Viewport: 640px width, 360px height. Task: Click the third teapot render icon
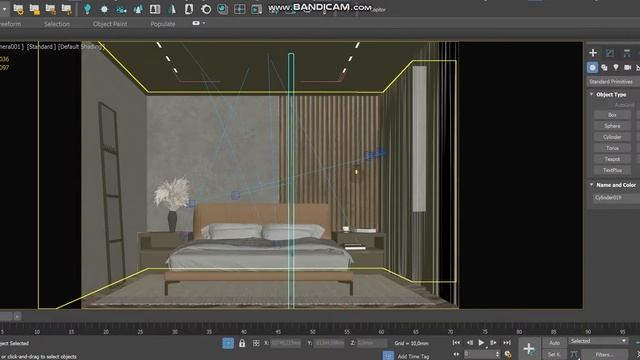[x=51, y=9]
